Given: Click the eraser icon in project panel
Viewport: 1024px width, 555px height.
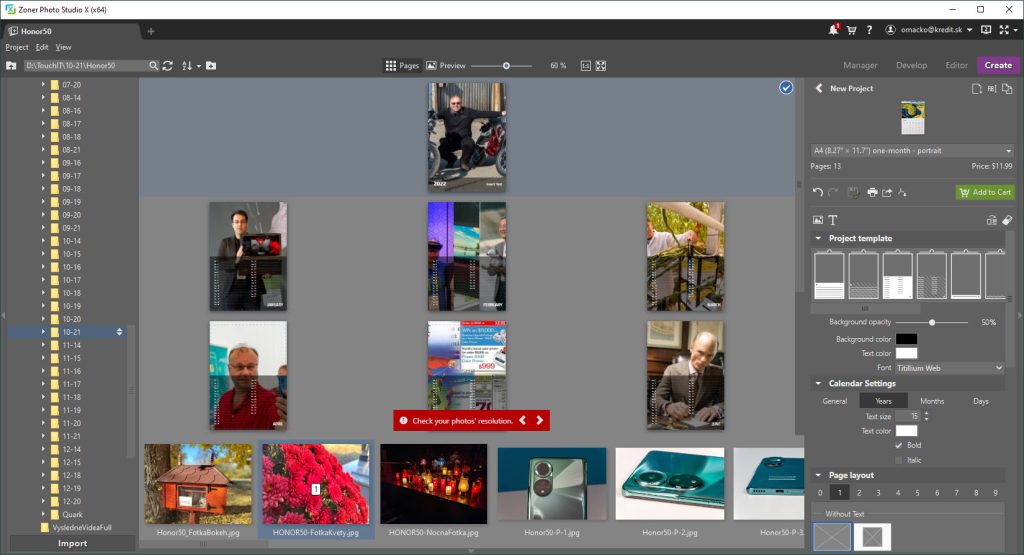Looking at the screenshot, I should point(1007,220).
